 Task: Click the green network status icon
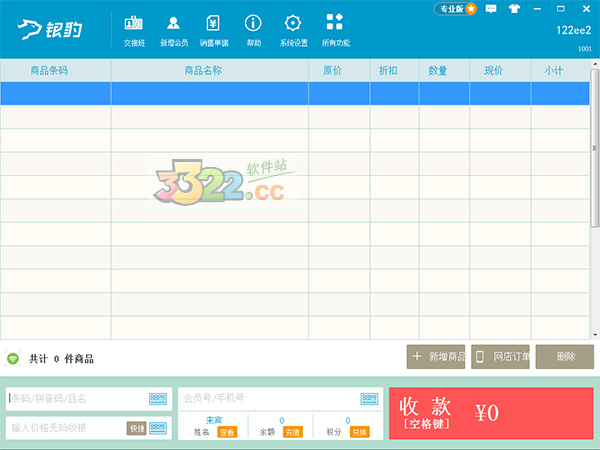point(13,359)
